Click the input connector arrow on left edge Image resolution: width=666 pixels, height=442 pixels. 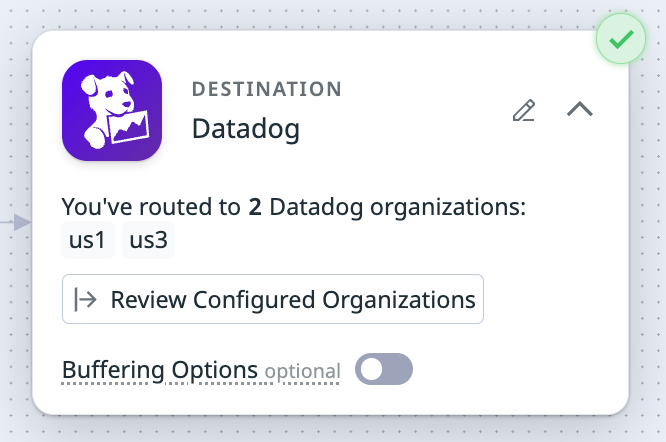coord(19,224)
